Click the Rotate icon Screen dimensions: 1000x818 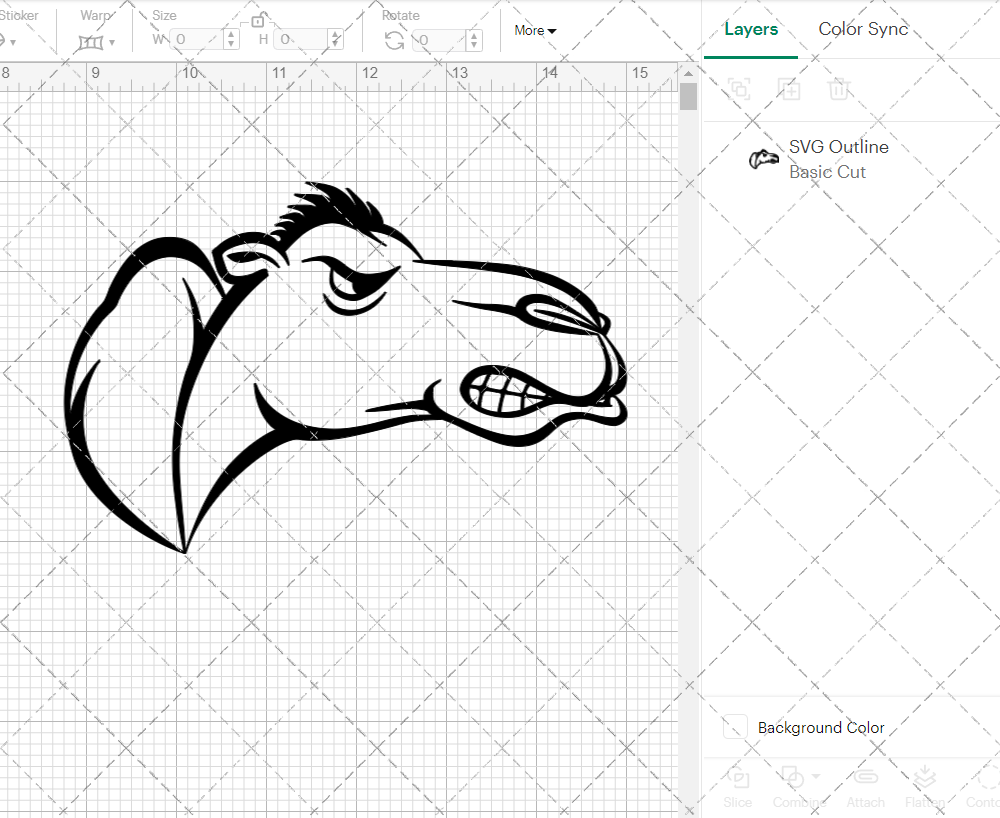coord(395,38)
